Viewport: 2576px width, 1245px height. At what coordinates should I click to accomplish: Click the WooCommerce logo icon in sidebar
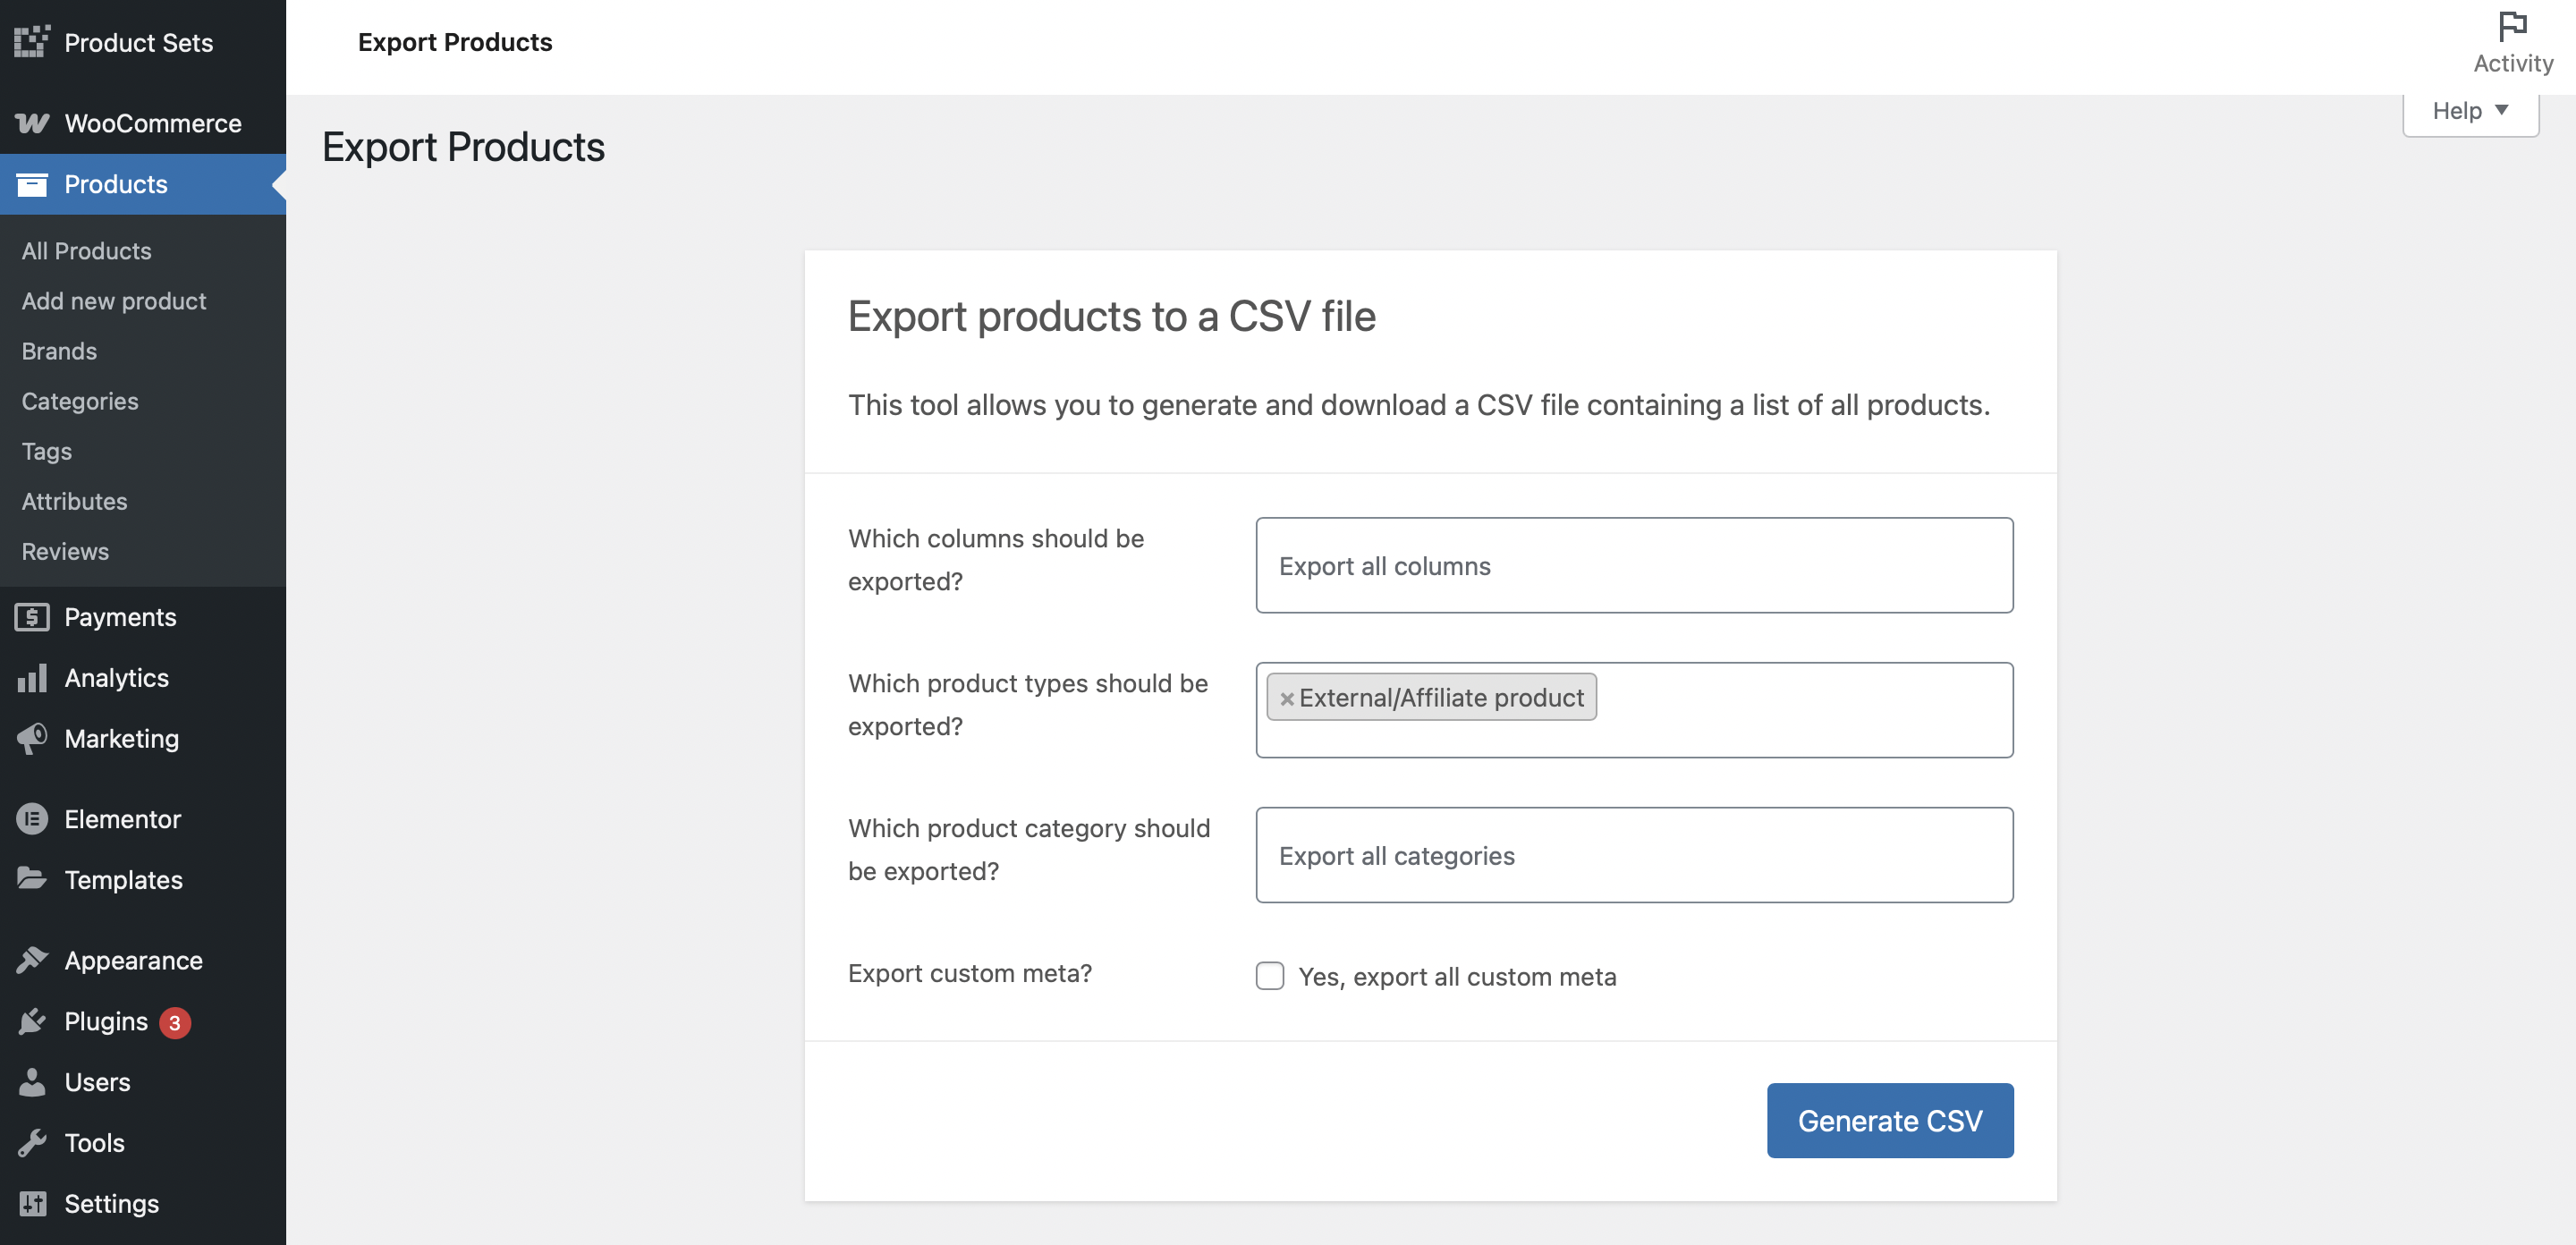32,123
